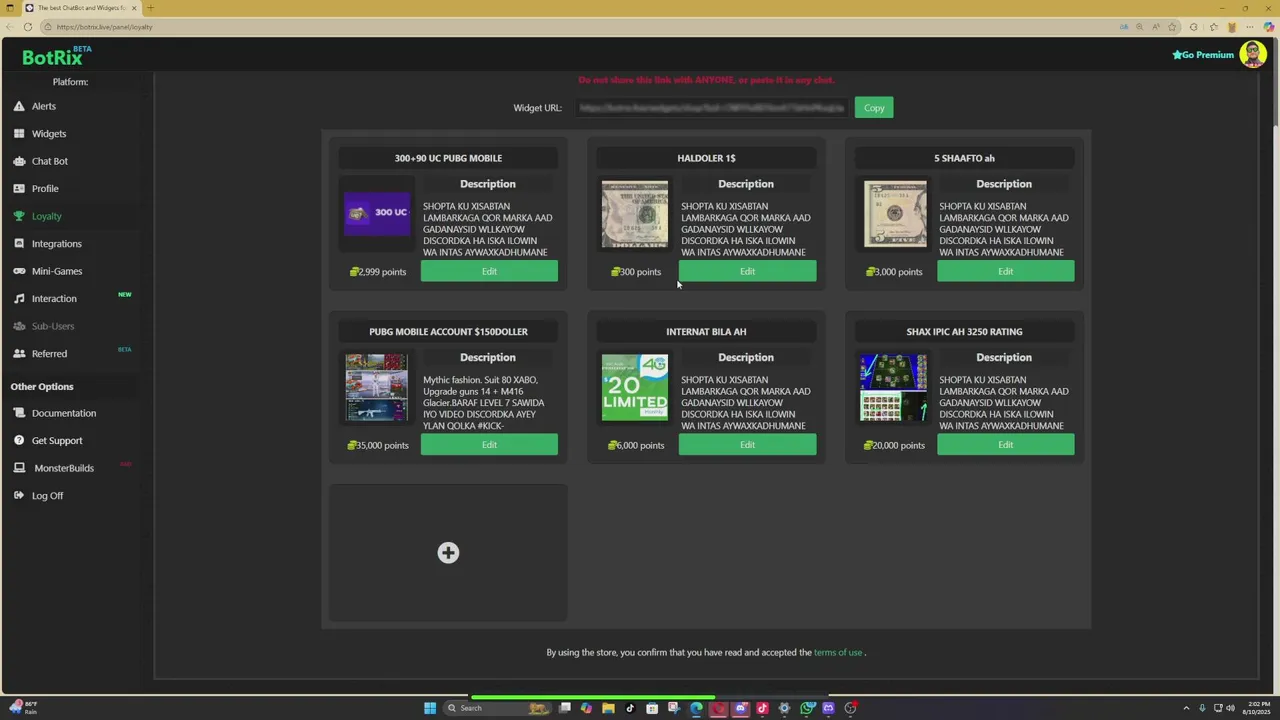Screen dimensions: 1280x720
Task: Click the 35,000 points price label
Action: click(x=378, y=445)
